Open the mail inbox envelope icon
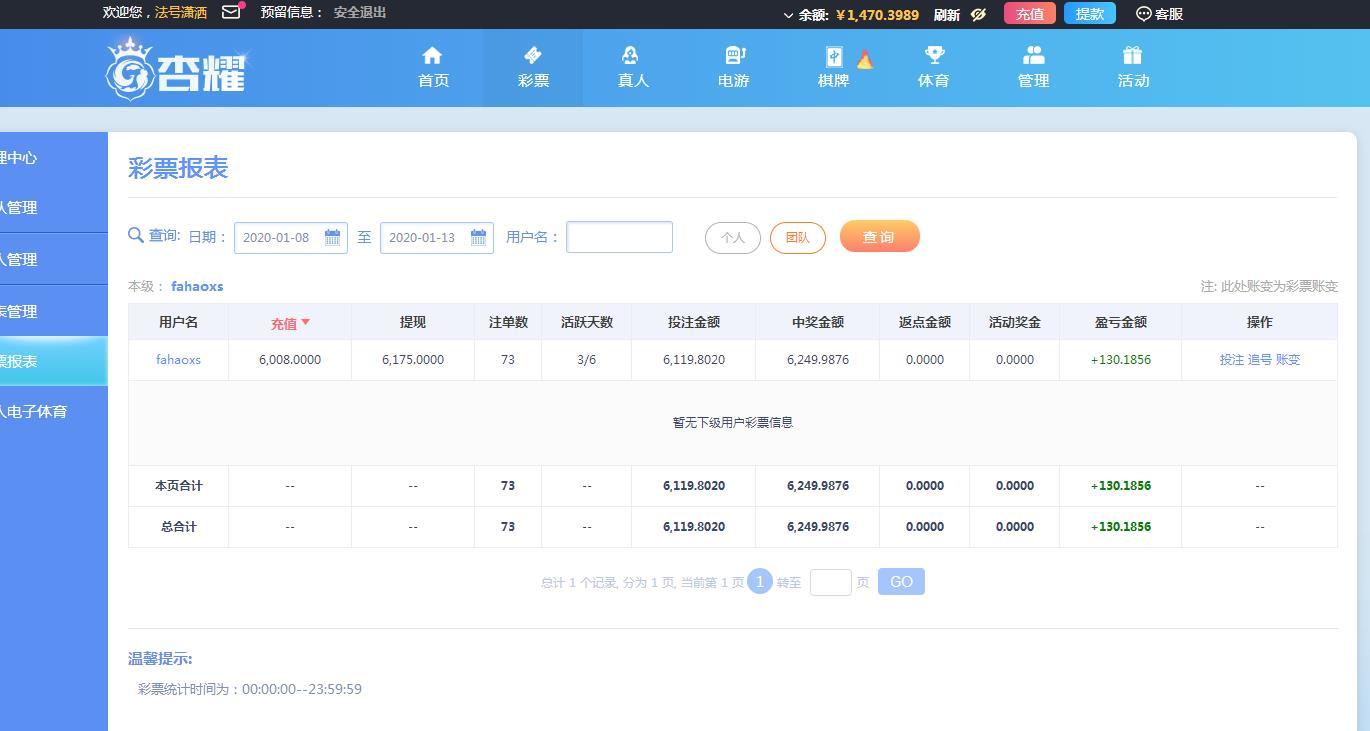The image size is (1370, 731). pos(231,13)
